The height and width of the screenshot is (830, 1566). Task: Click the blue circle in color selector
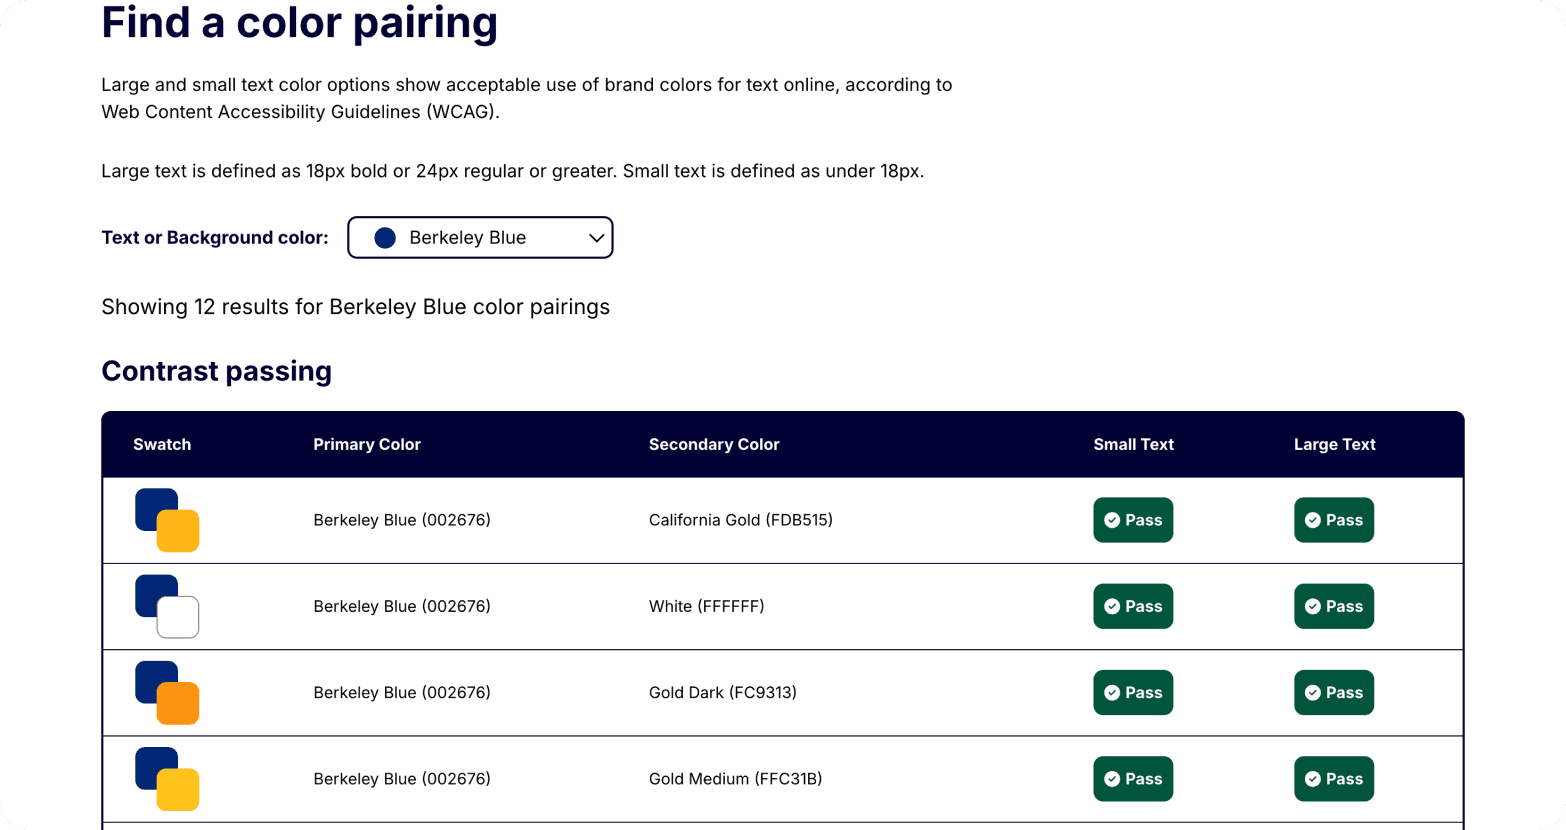coord(385,238)
